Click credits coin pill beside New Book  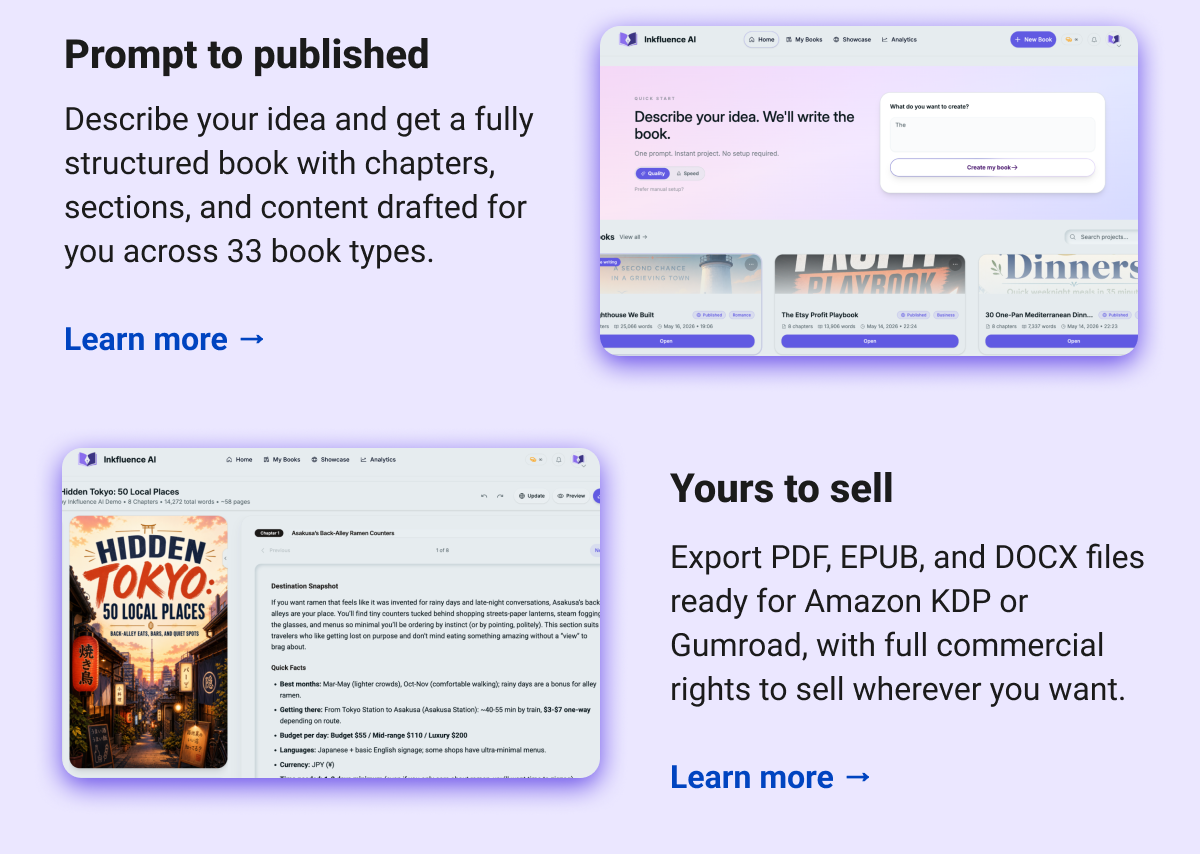(1072, 40)
